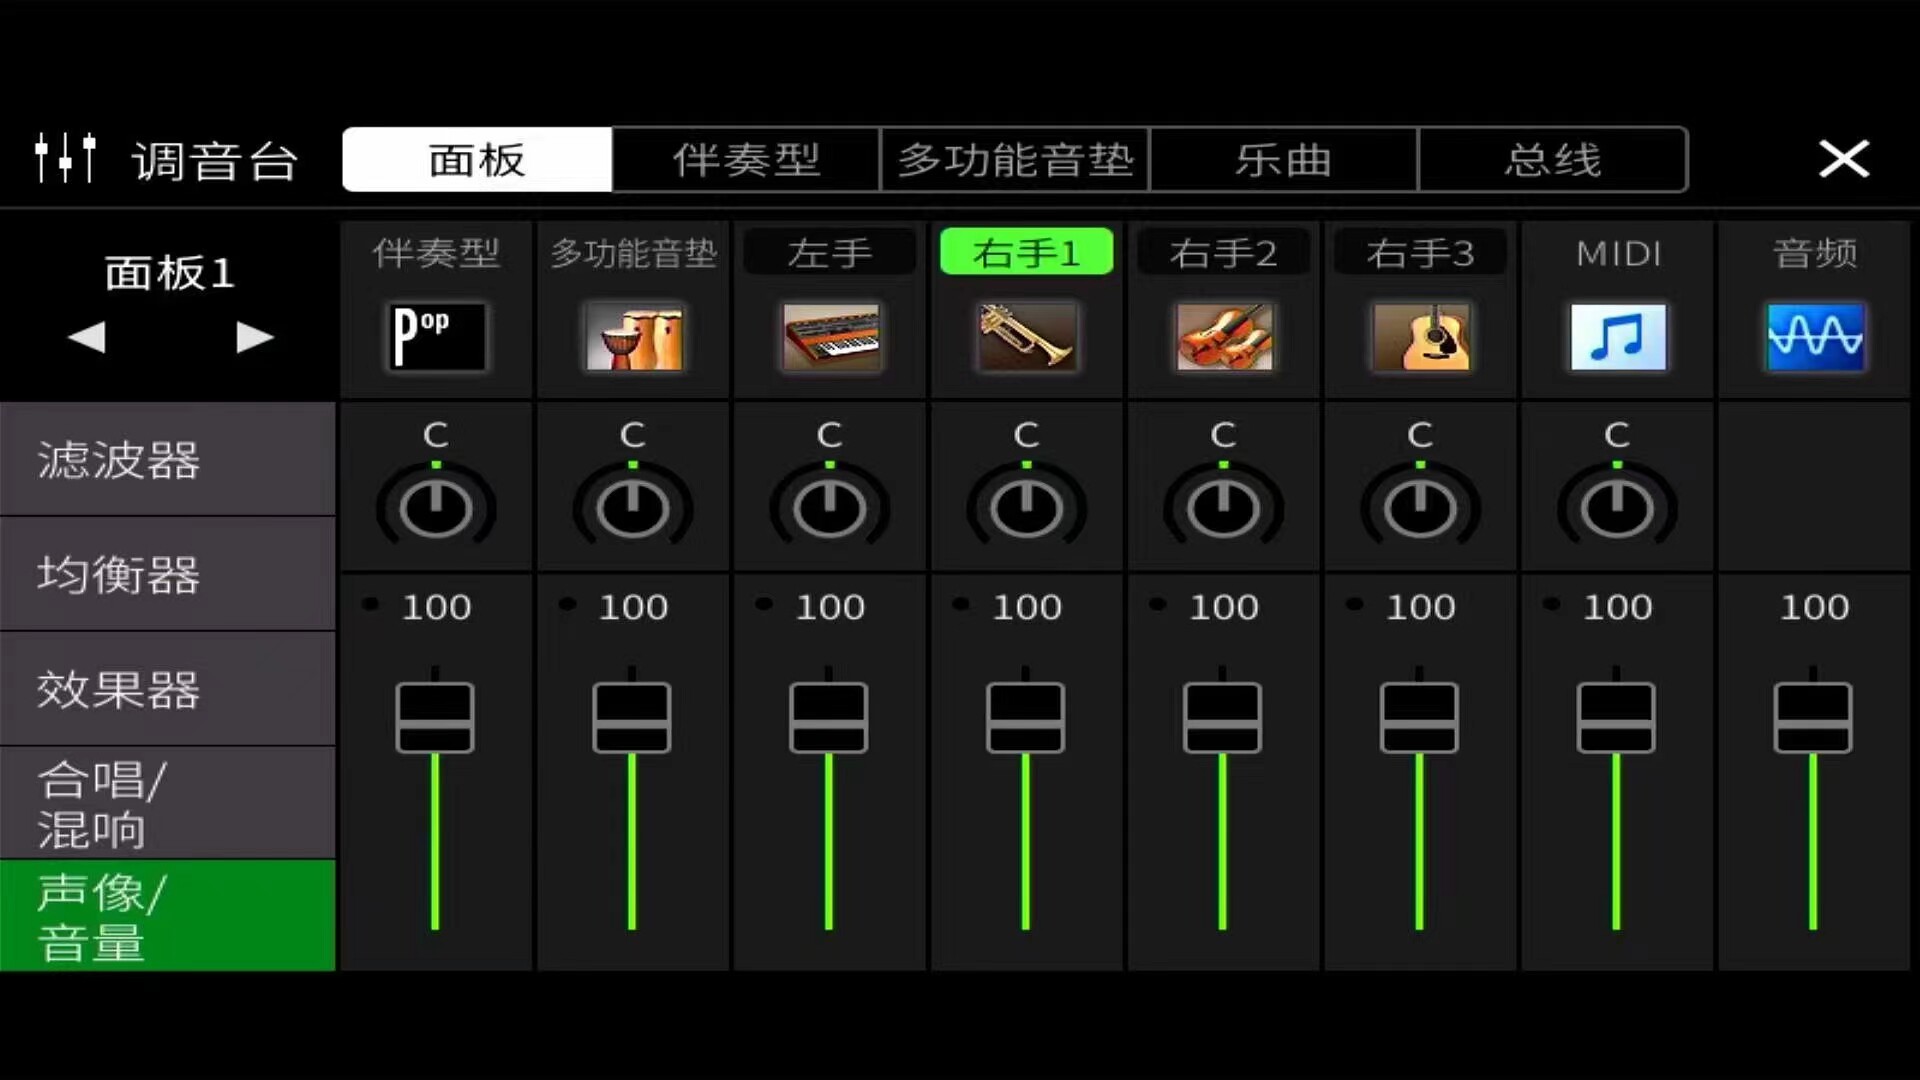Toggle the 左手 part on
Image resolution: width=1920 pixels, height=1080 pixels.
tap(830, 253)
